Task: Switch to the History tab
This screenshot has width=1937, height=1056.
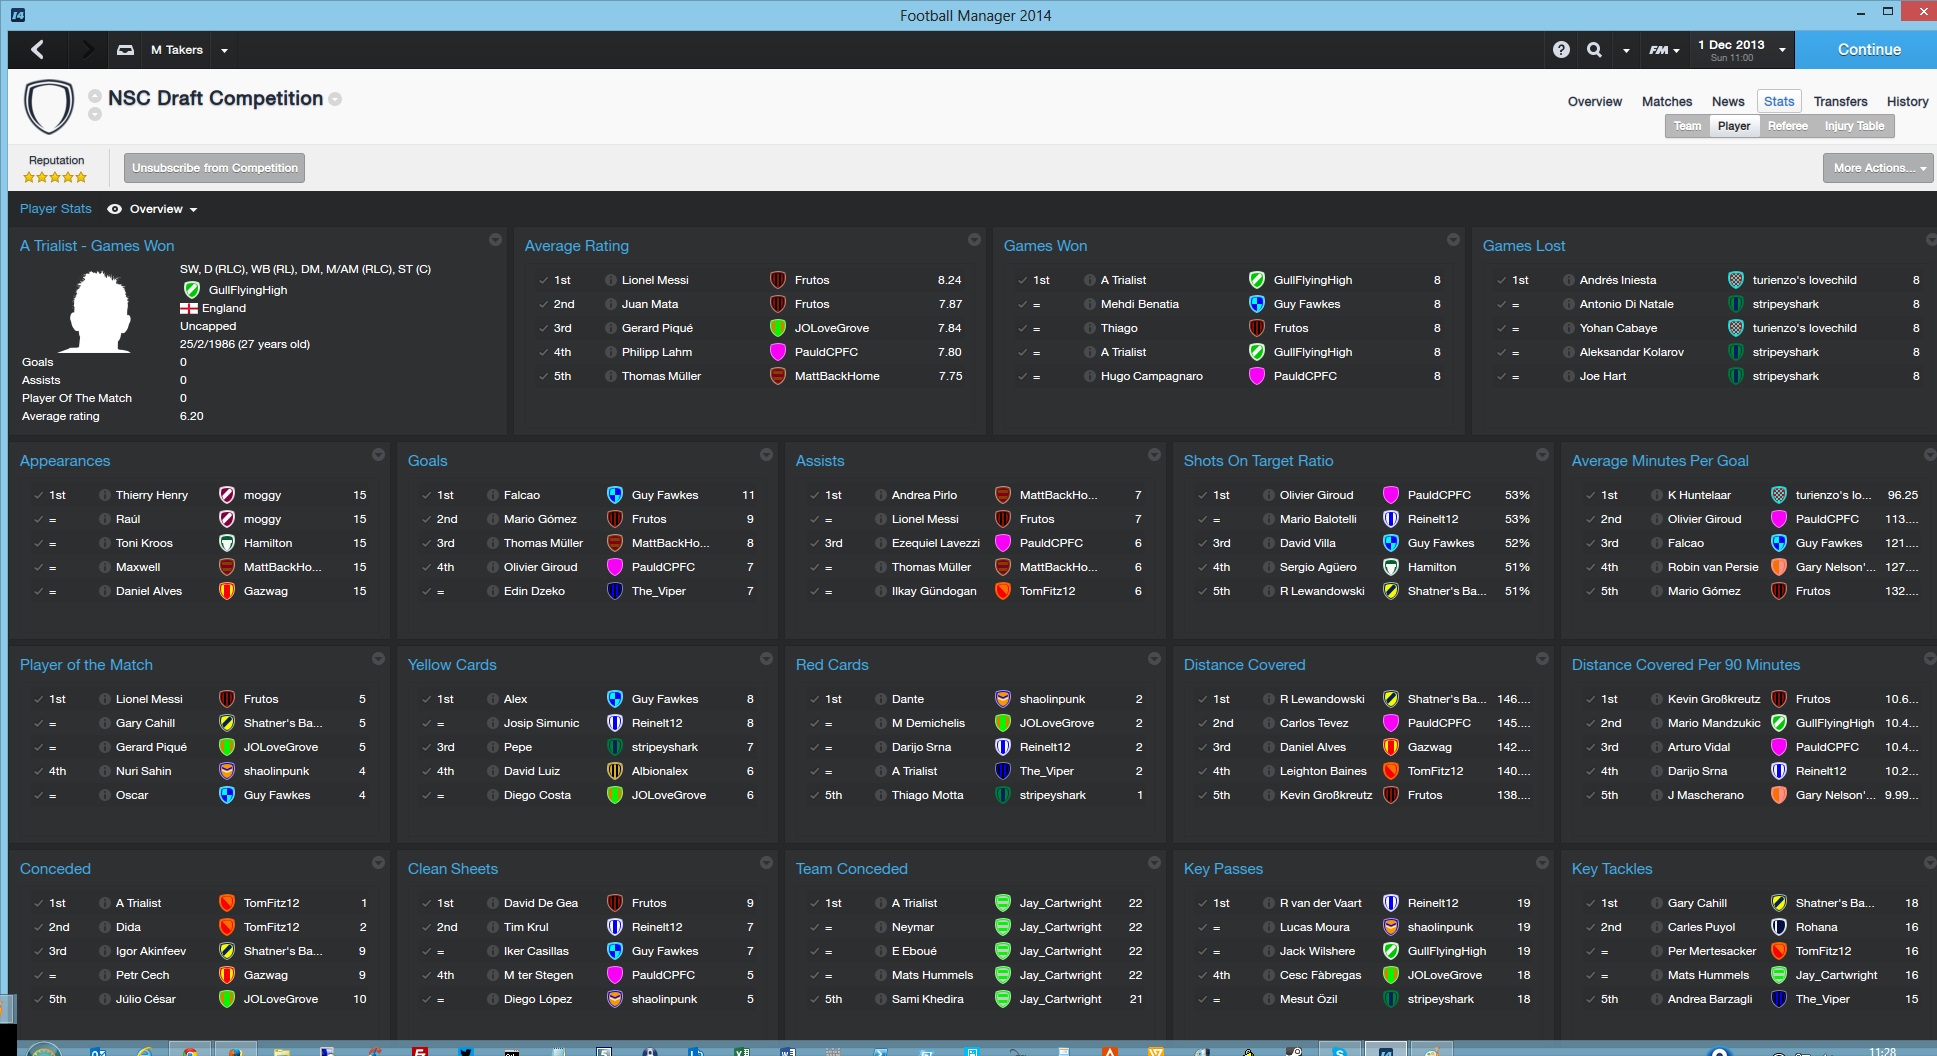Action: [1907, 101]
